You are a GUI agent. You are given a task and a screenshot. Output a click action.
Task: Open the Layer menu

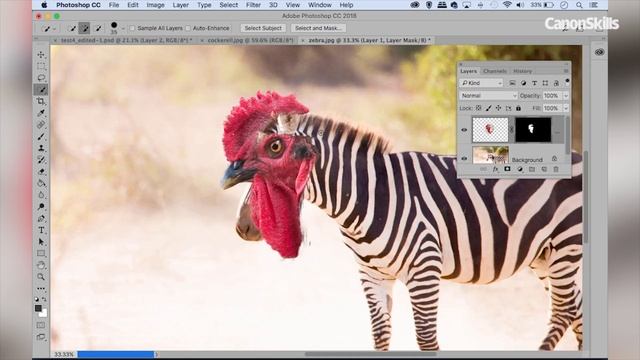tap(180, 5)
